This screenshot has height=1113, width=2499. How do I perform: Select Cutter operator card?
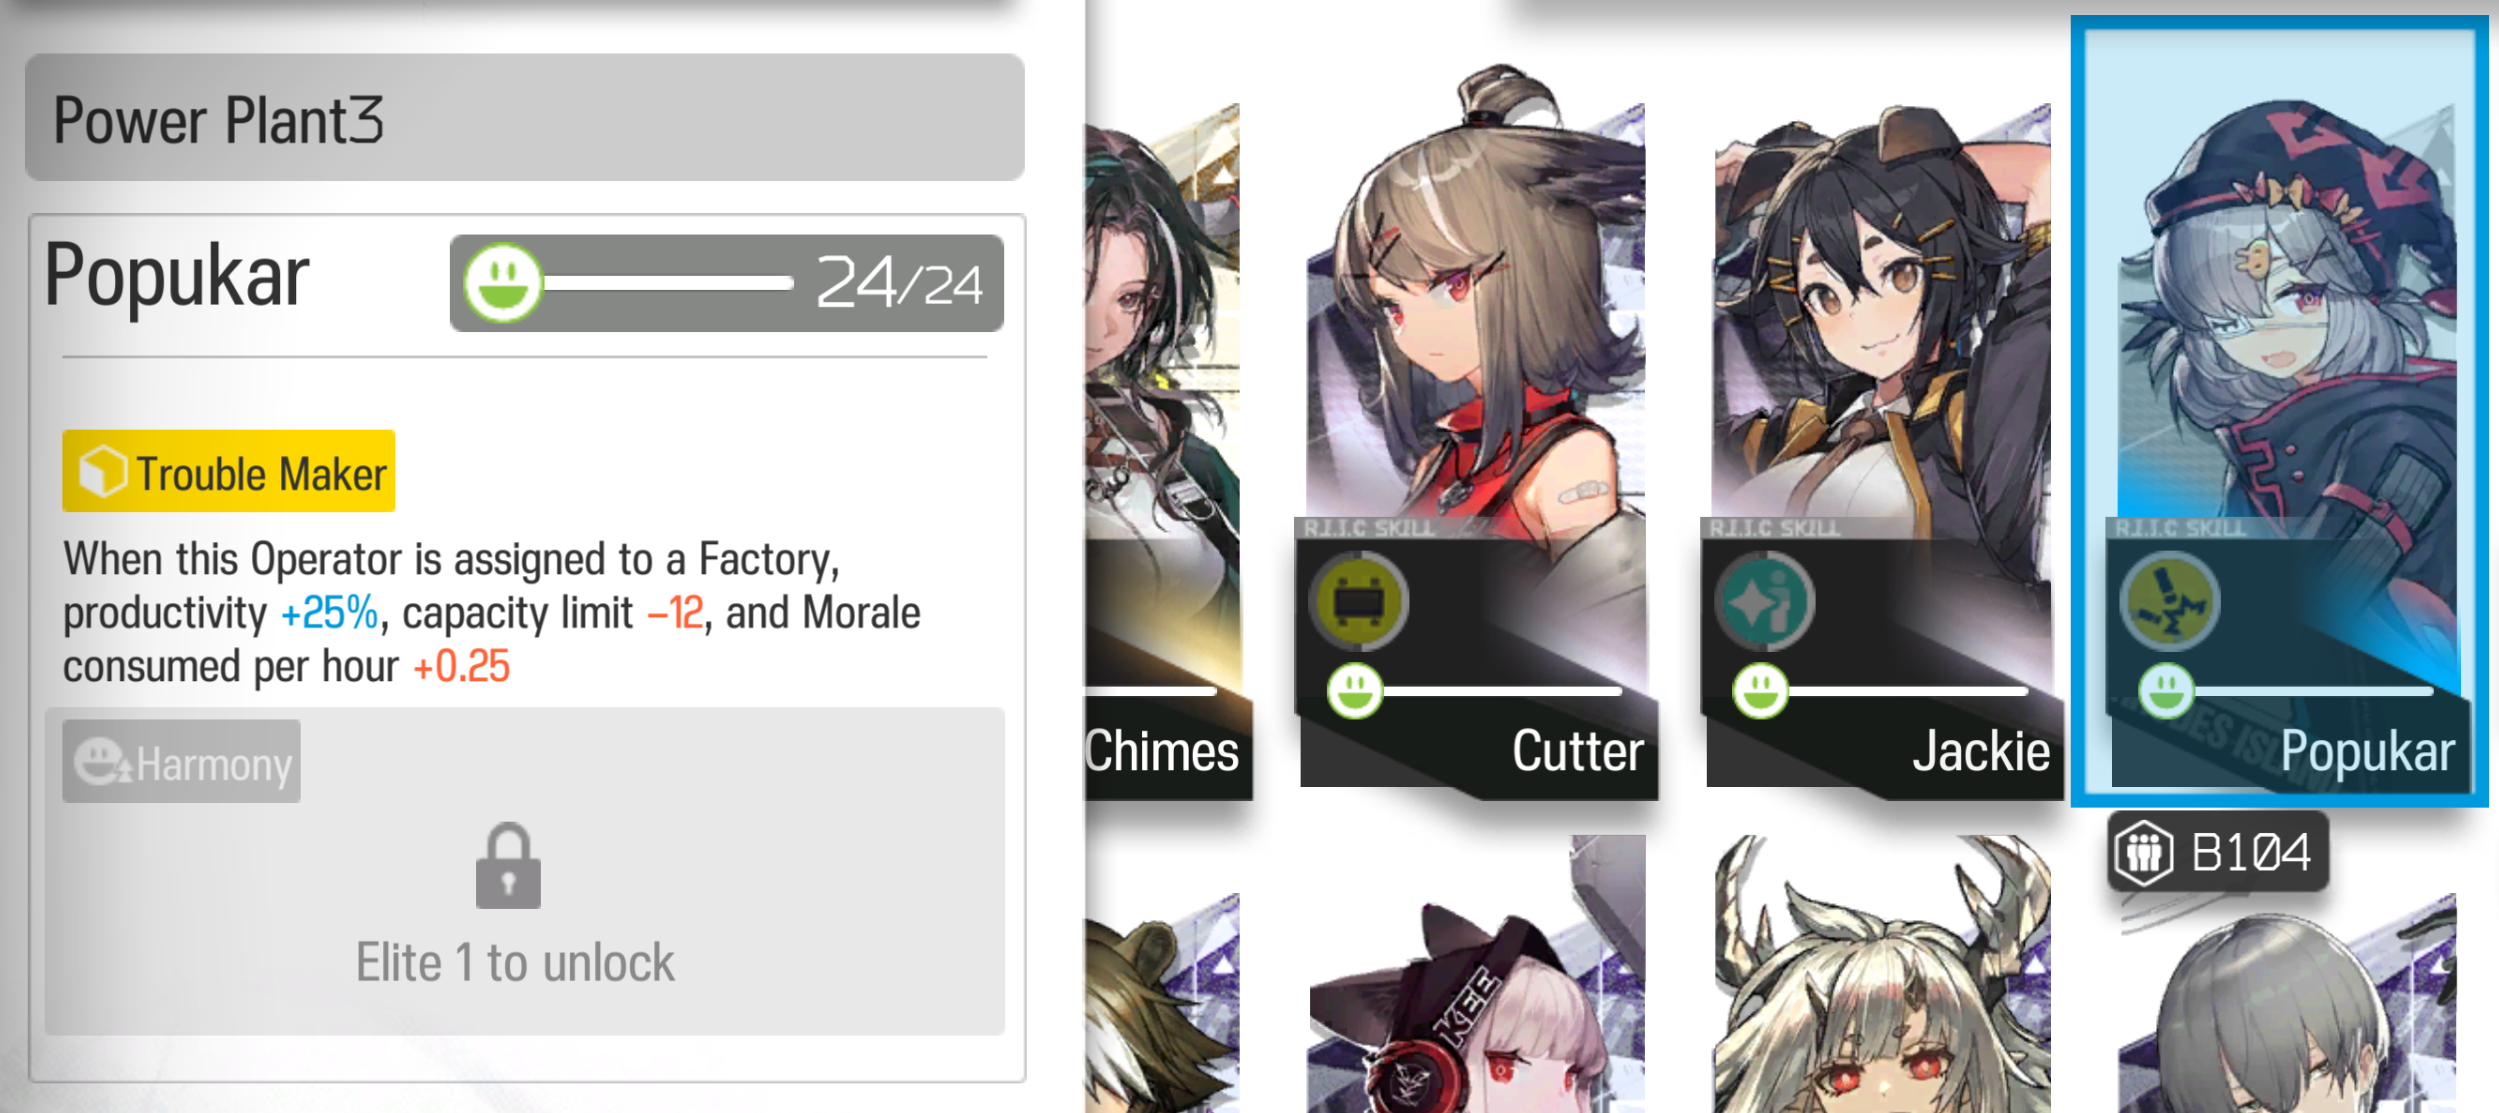[x=1476, y=430]
